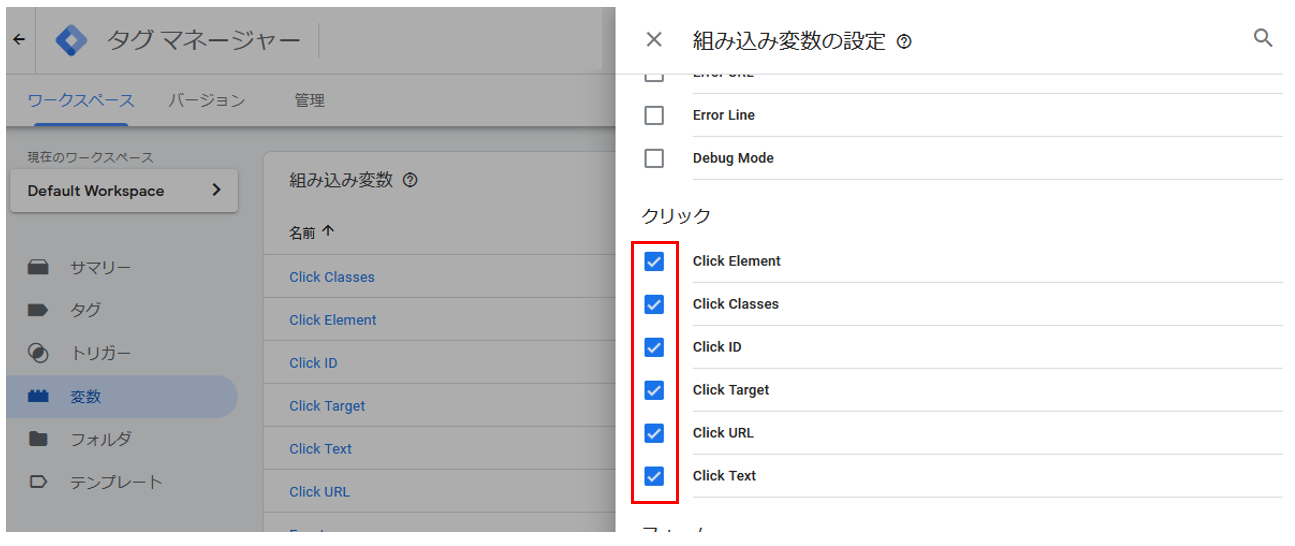The width and height of the screenshot is (1295, 546).
Task: Click the search magnifier in settings panel
Action: pos(1263,38)
